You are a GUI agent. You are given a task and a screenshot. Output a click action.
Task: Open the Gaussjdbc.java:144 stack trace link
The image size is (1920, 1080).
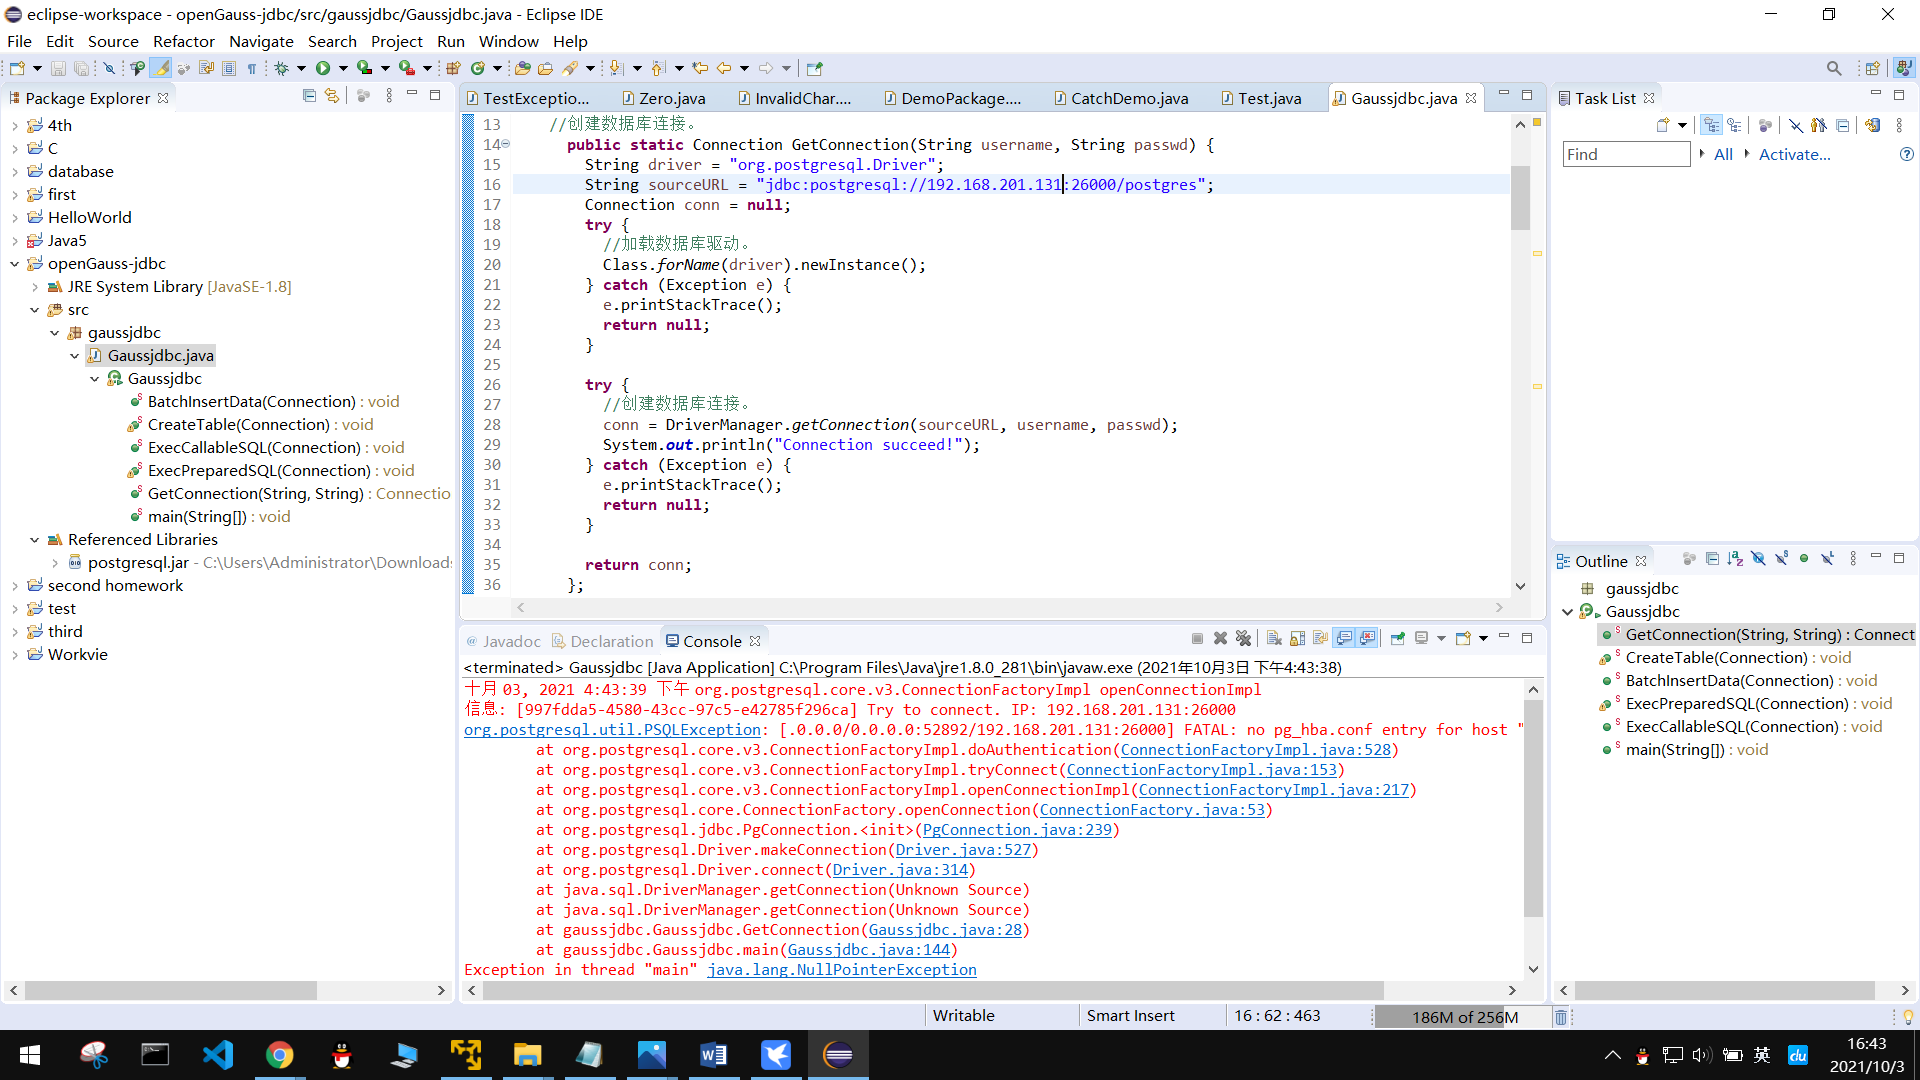[x=868, y=950]
